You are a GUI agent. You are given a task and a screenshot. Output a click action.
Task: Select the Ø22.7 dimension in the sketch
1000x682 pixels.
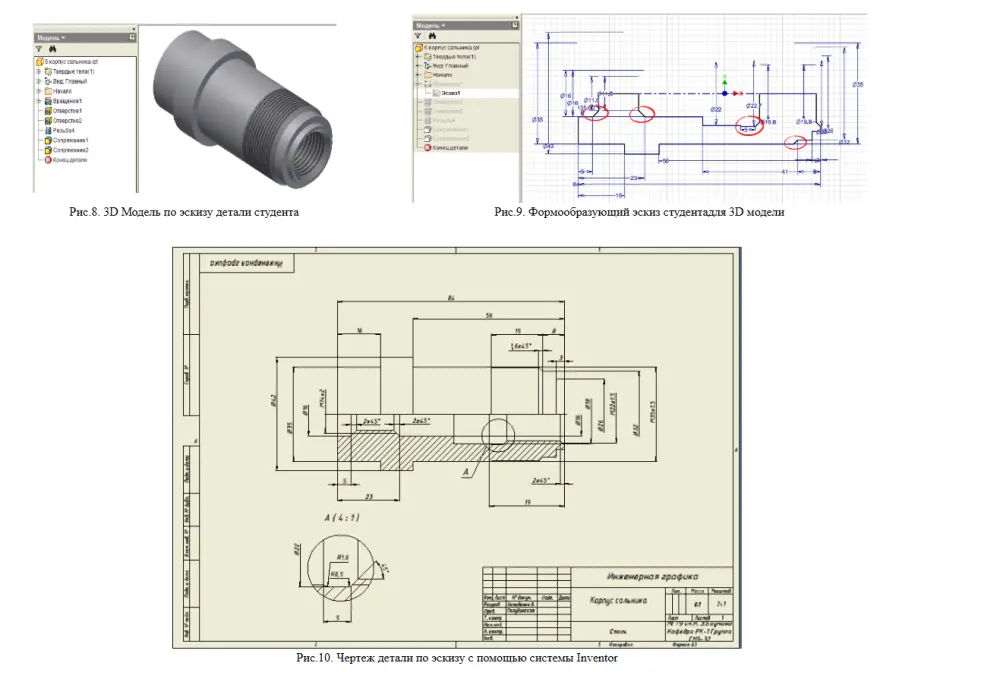pyautogui.click(x=753, y=106)
